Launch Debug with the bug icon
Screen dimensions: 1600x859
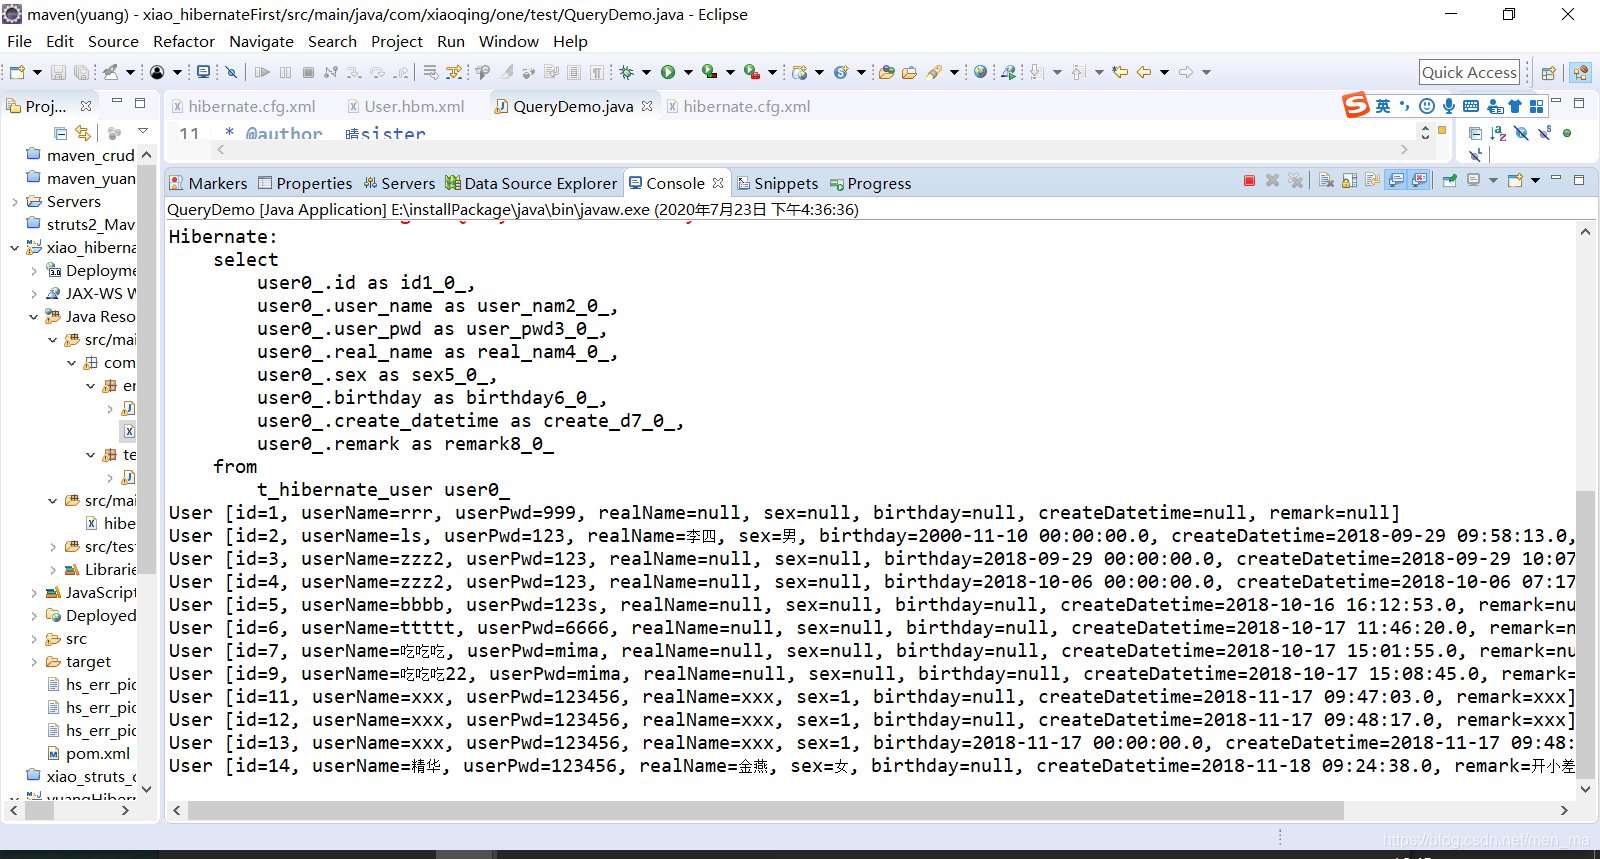(626, 72)
